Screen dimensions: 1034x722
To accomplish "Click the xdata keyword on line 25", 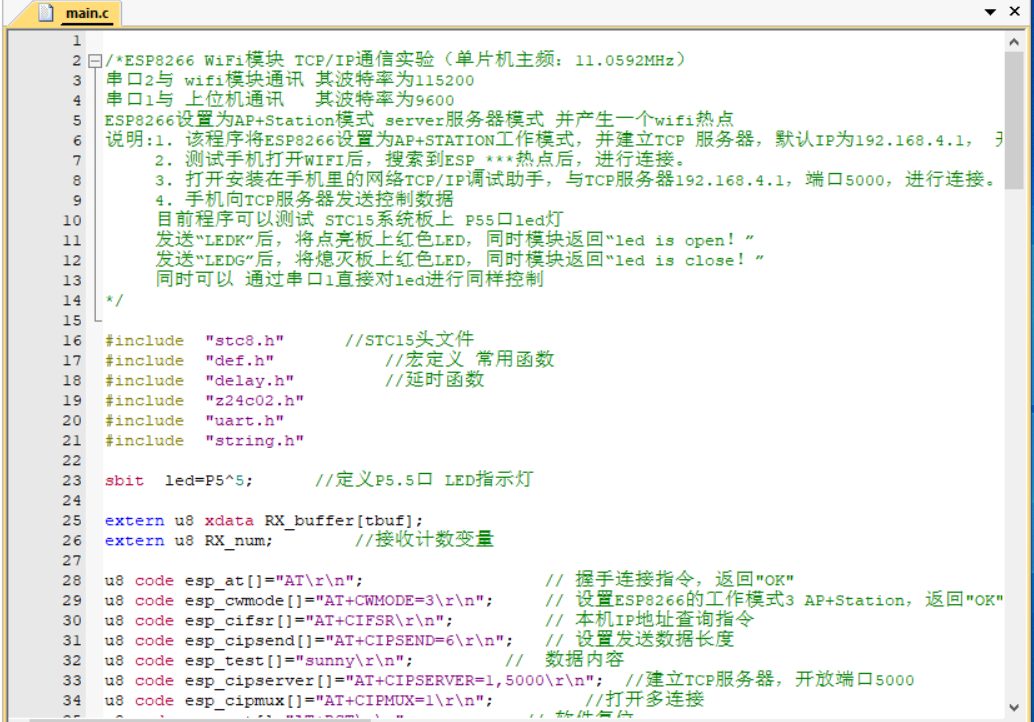I will (229, 520).
